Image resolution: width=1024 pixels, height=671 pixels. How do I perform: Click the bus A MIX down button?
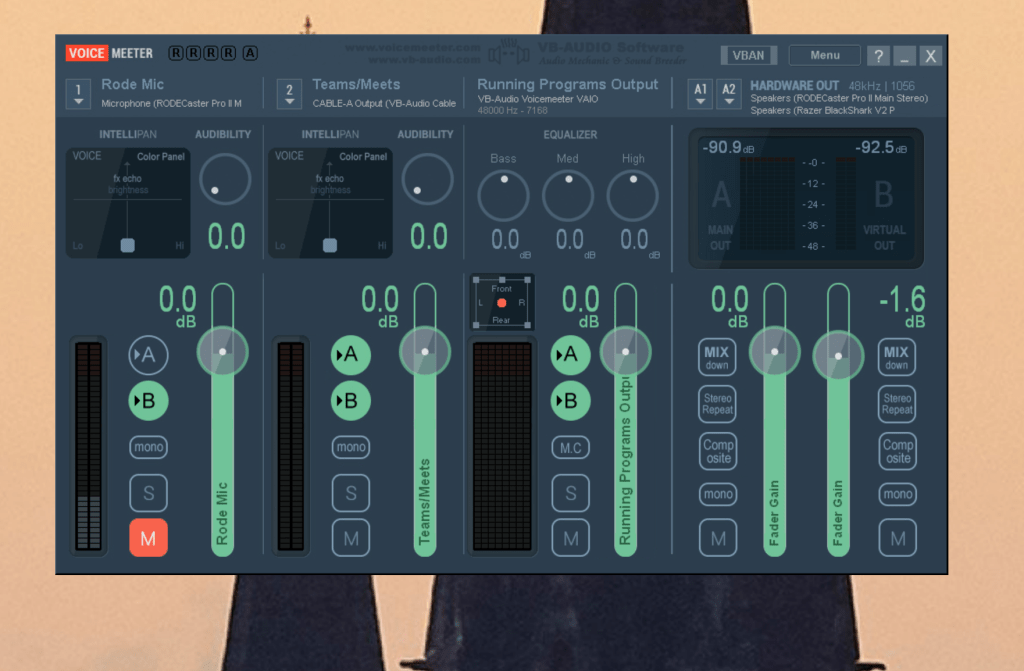coord(717,357)
